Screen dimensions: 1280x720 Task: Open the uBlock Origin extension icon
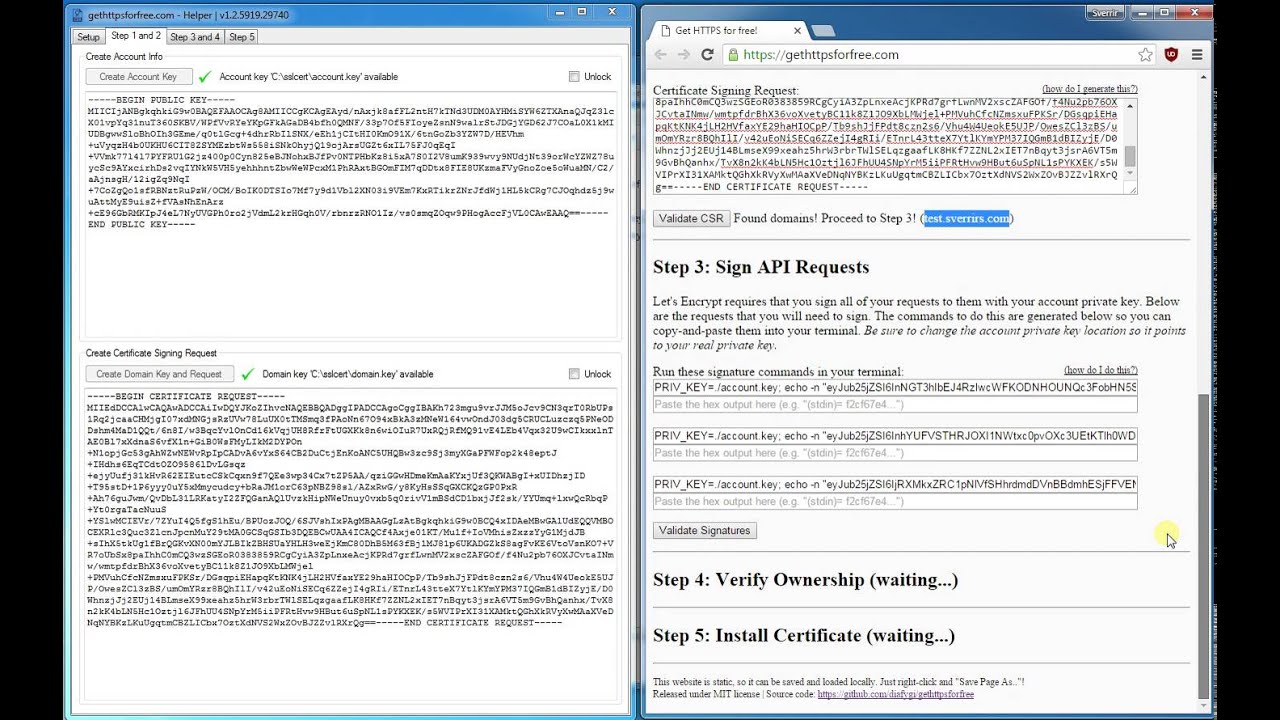(1171, 55)
